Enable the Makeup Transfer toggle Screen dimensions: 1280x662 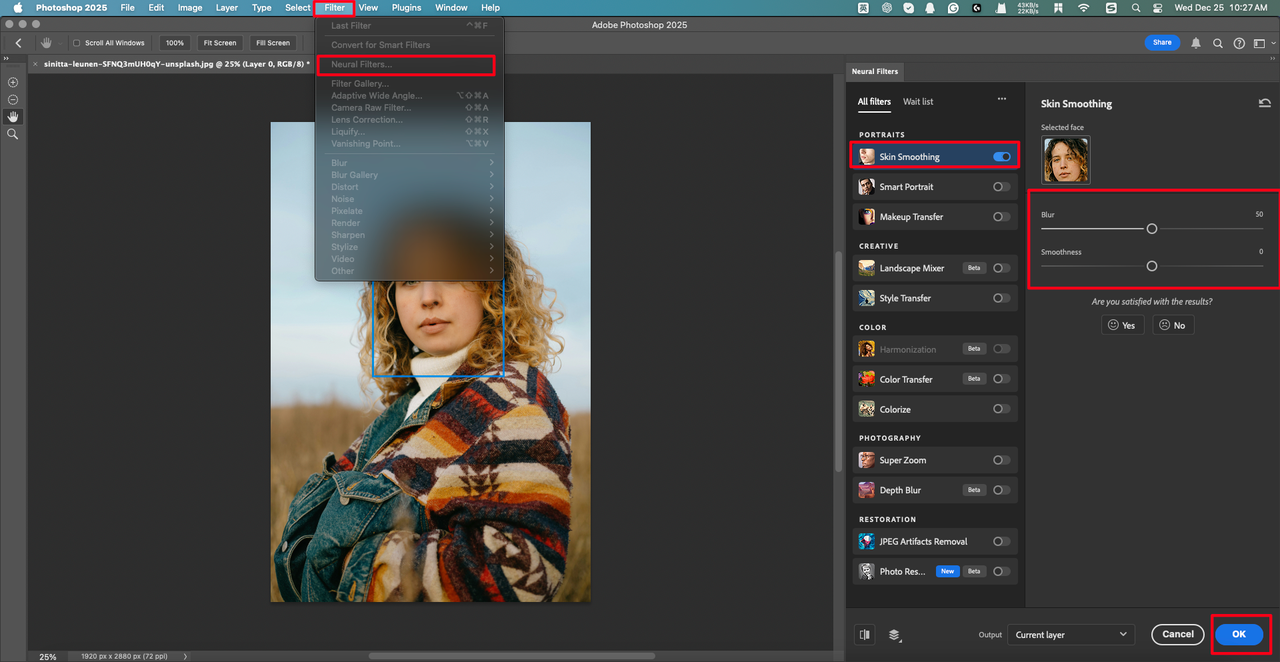coord(1002,216)
